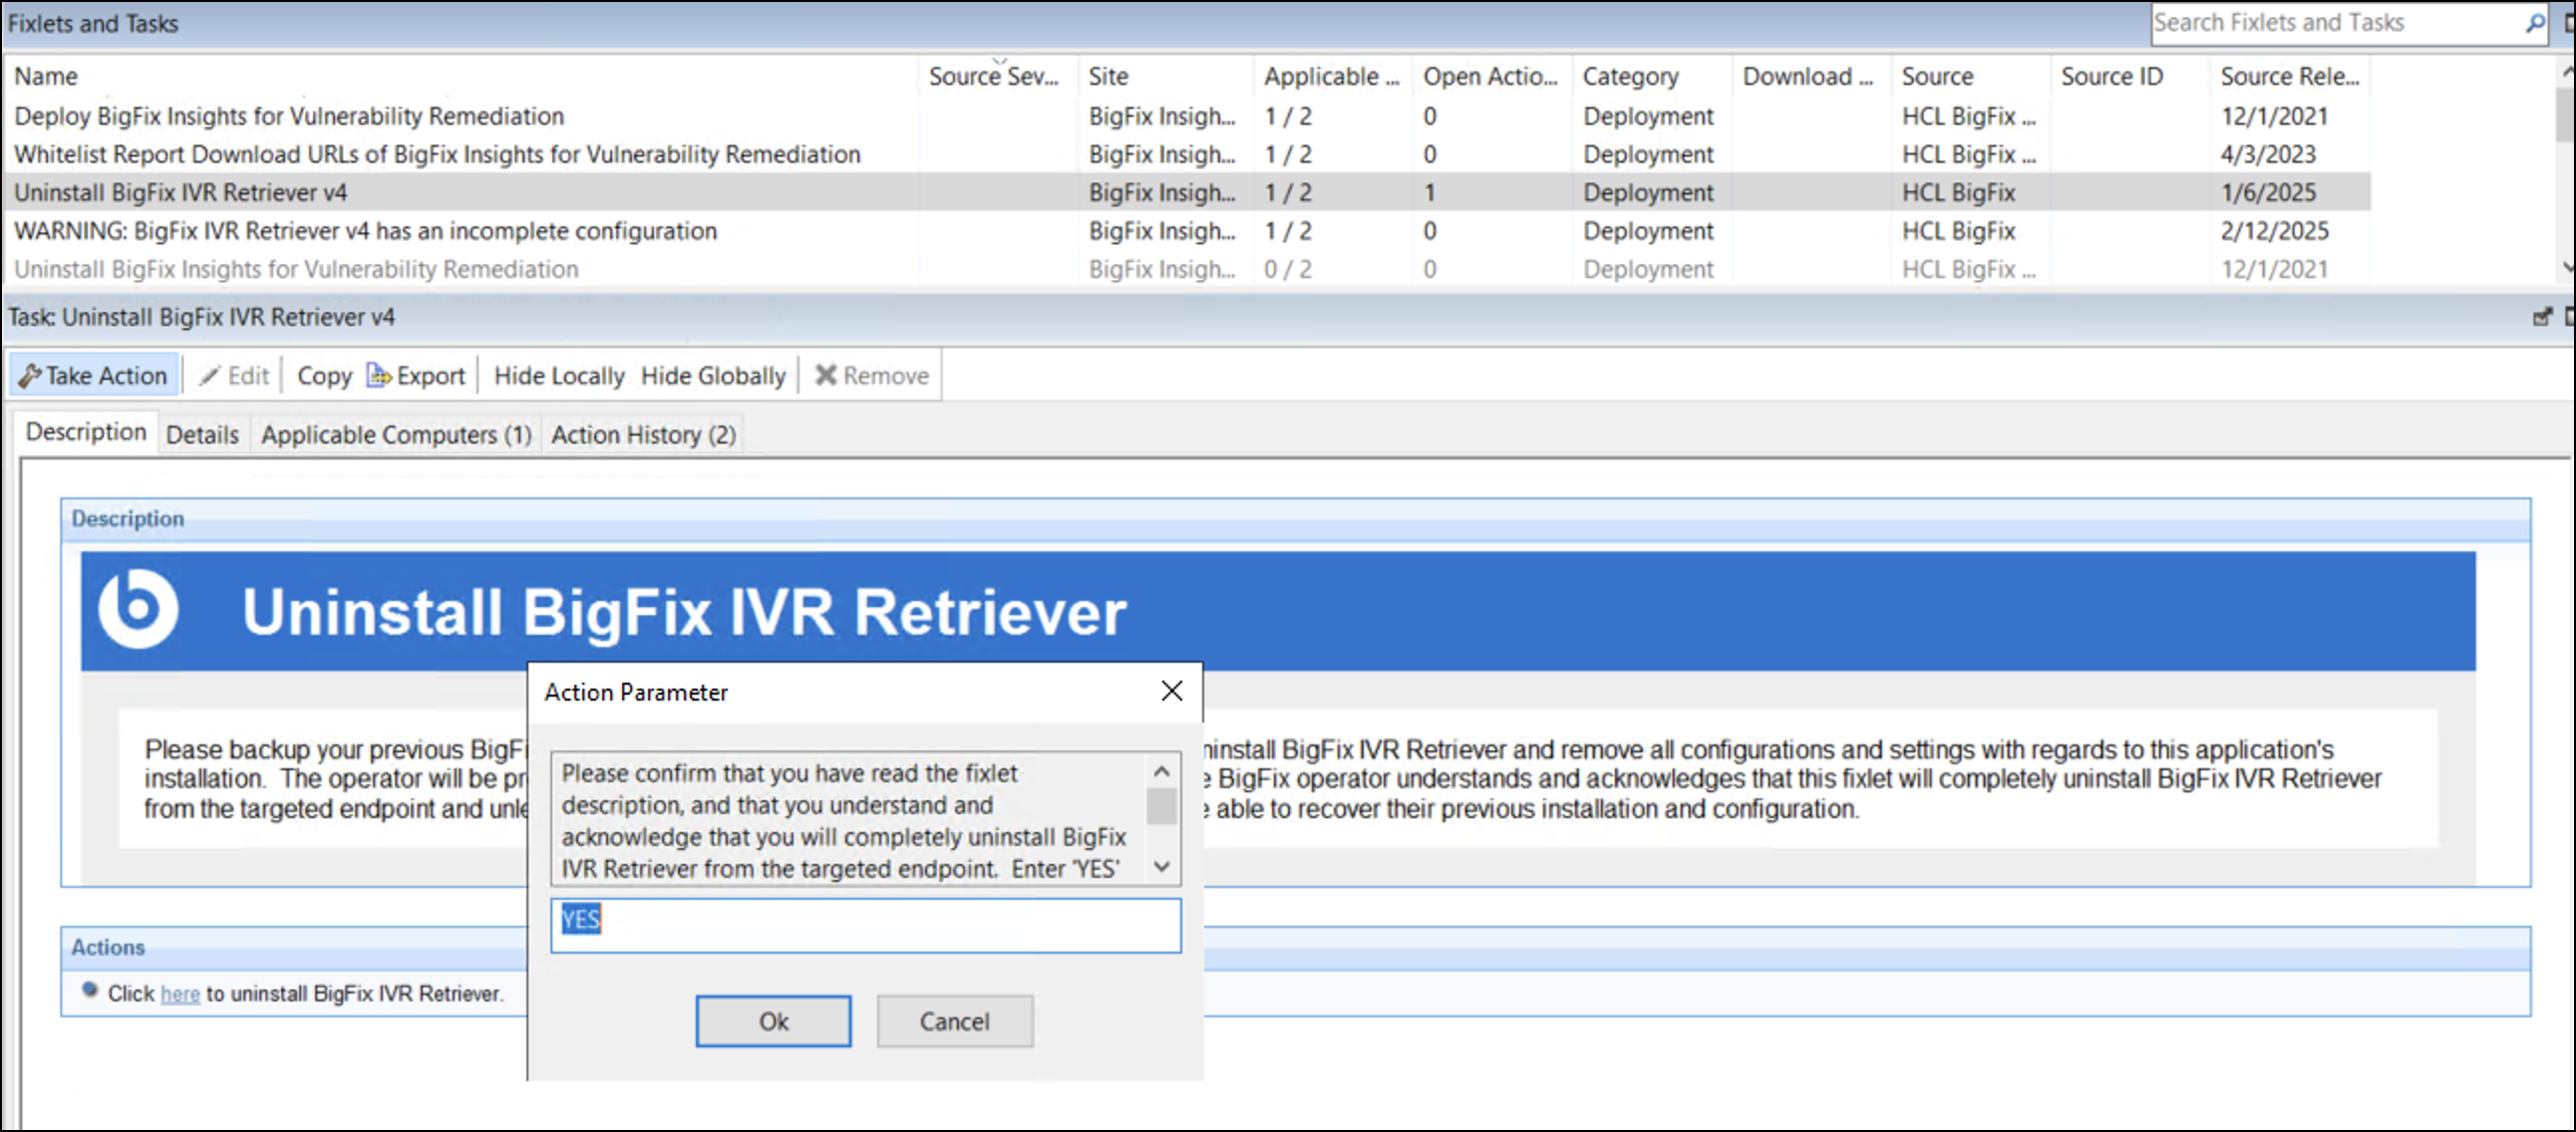
Task: Sort list by Source Severity column
Action: (992, 77)
